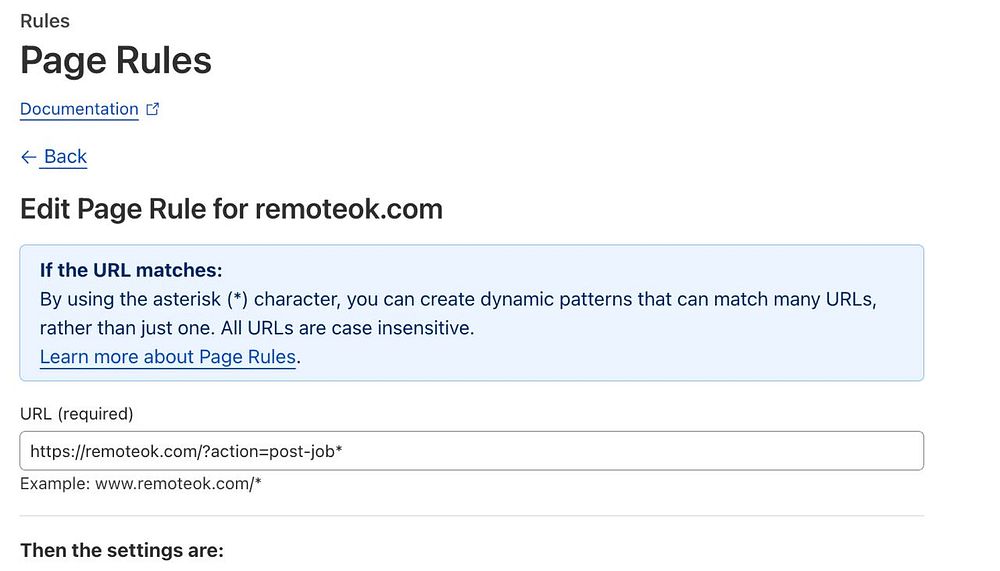
Task: Click the Edit Page Rule for remoteok.com heading
Action: coord(231,209)
